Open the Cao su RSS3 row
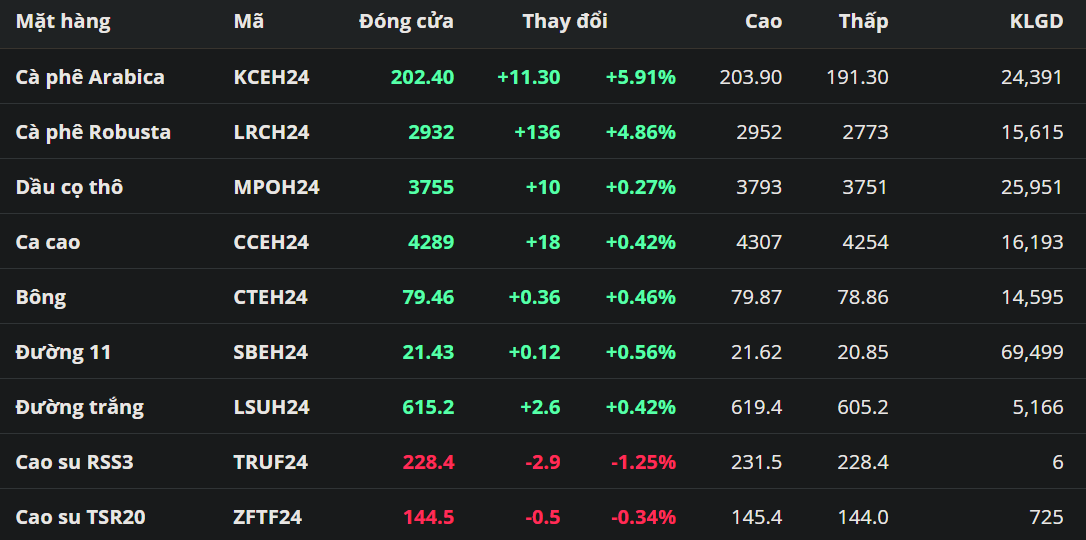 pos(74,462)
